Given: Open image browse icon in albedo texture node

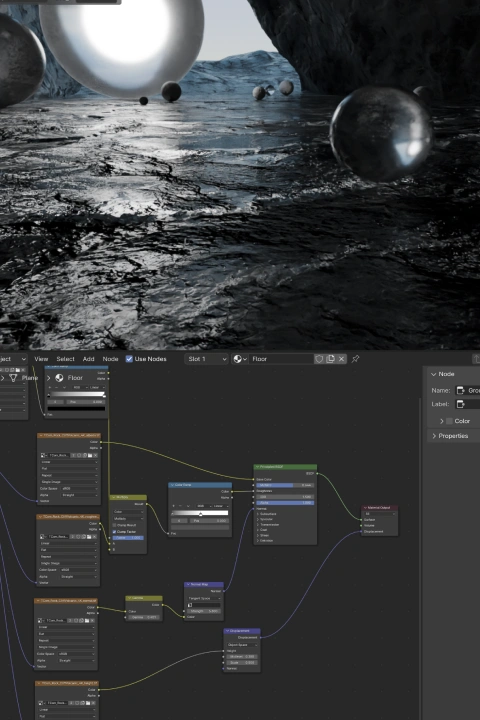Looking at the screenshot, I should point(43,456).
